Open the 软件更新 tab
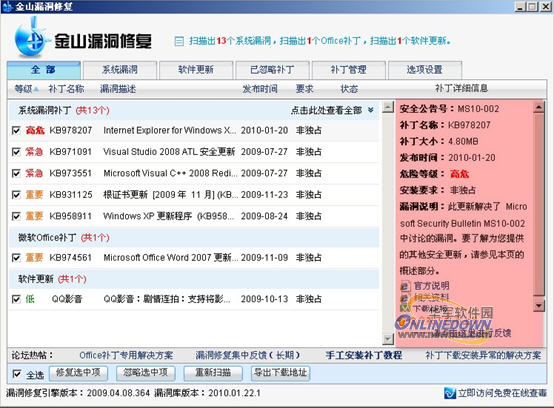554x408 pixels. pos(196,70)
